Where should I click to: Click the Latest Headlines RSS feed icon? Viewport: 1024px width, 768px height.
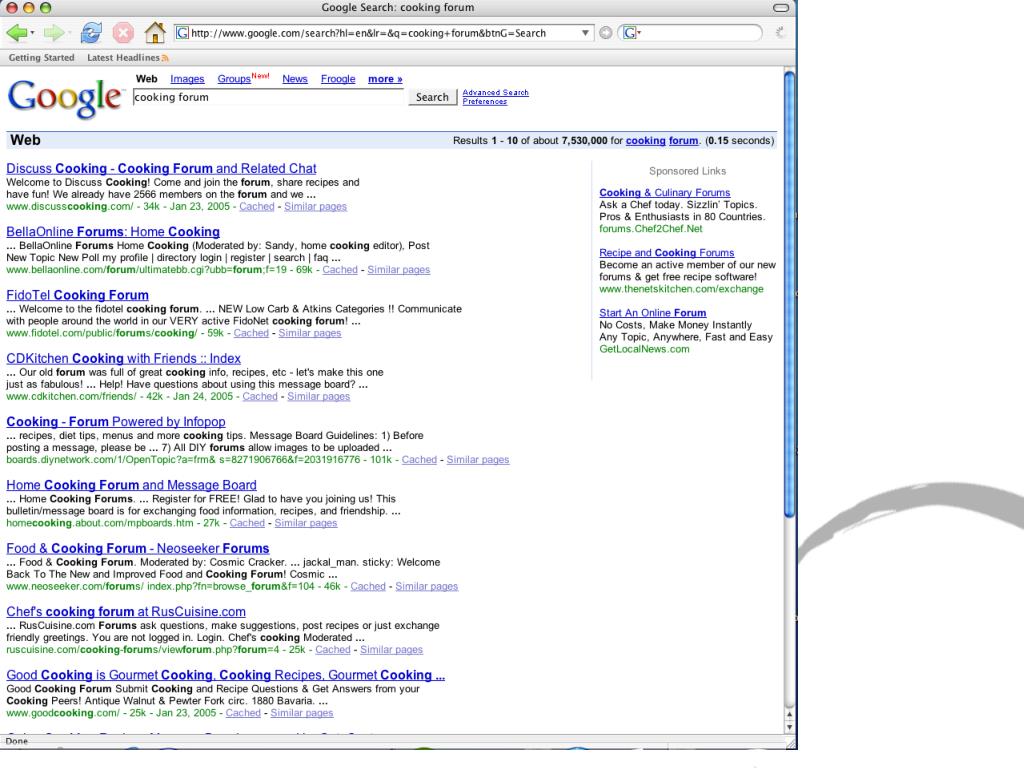point(165,58)
